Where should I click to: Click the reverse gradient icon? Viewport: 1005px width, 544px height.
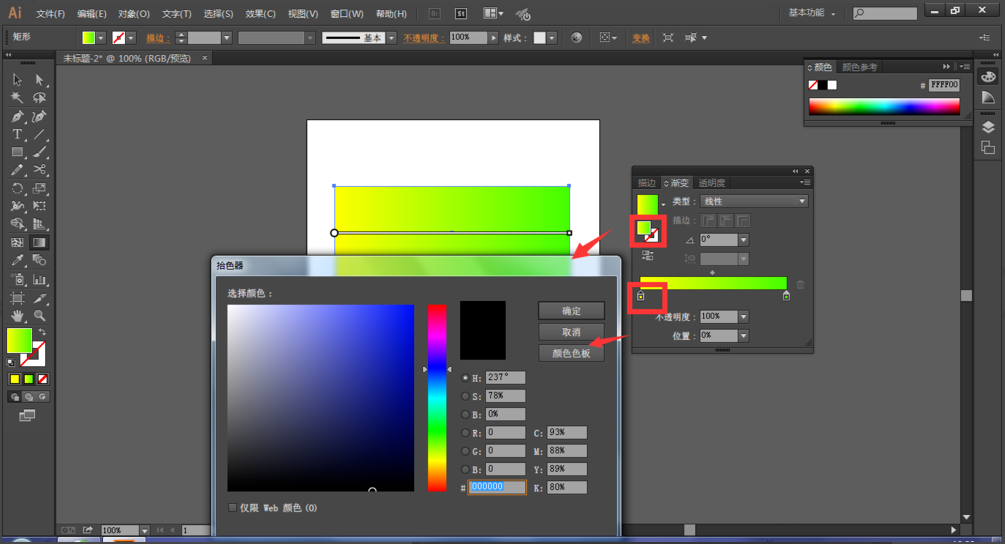coord(647,257)
